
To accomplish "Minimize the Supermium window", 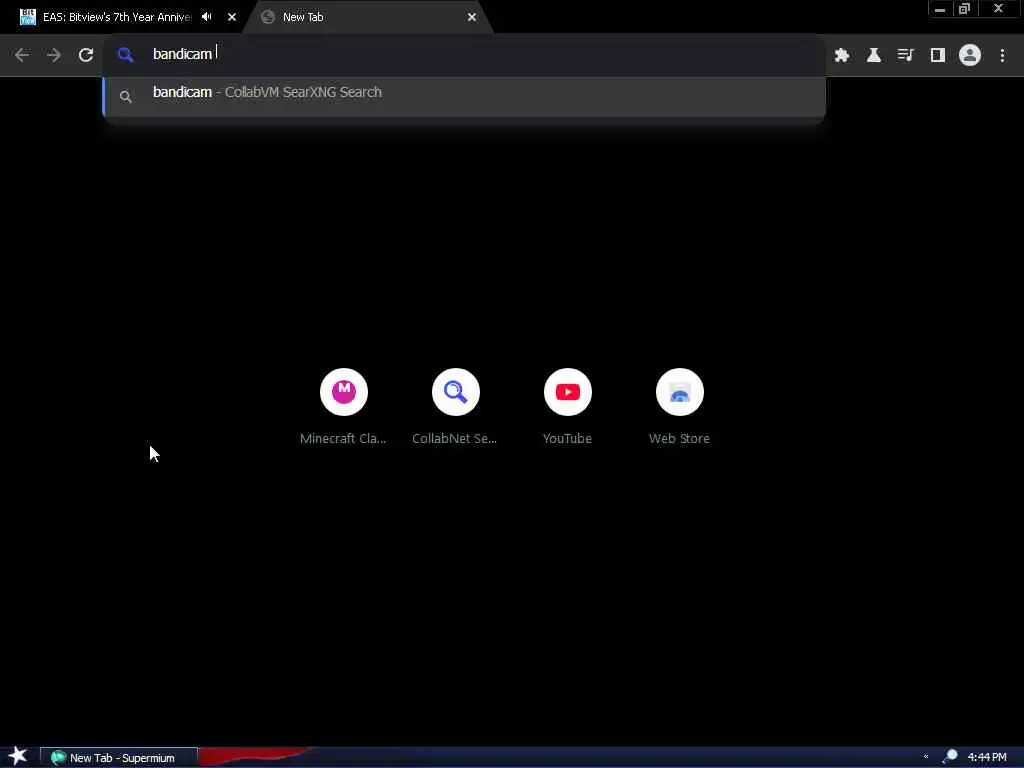I will (940, 9).
